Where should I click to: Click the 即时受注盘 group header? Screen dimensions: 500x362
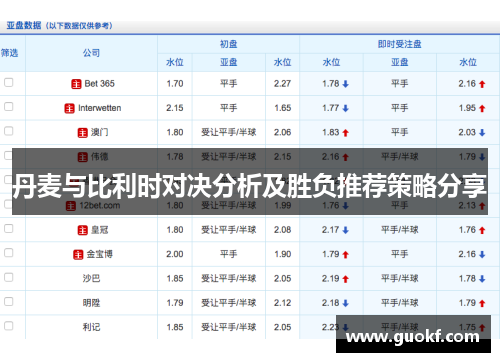tap(400, 44)
